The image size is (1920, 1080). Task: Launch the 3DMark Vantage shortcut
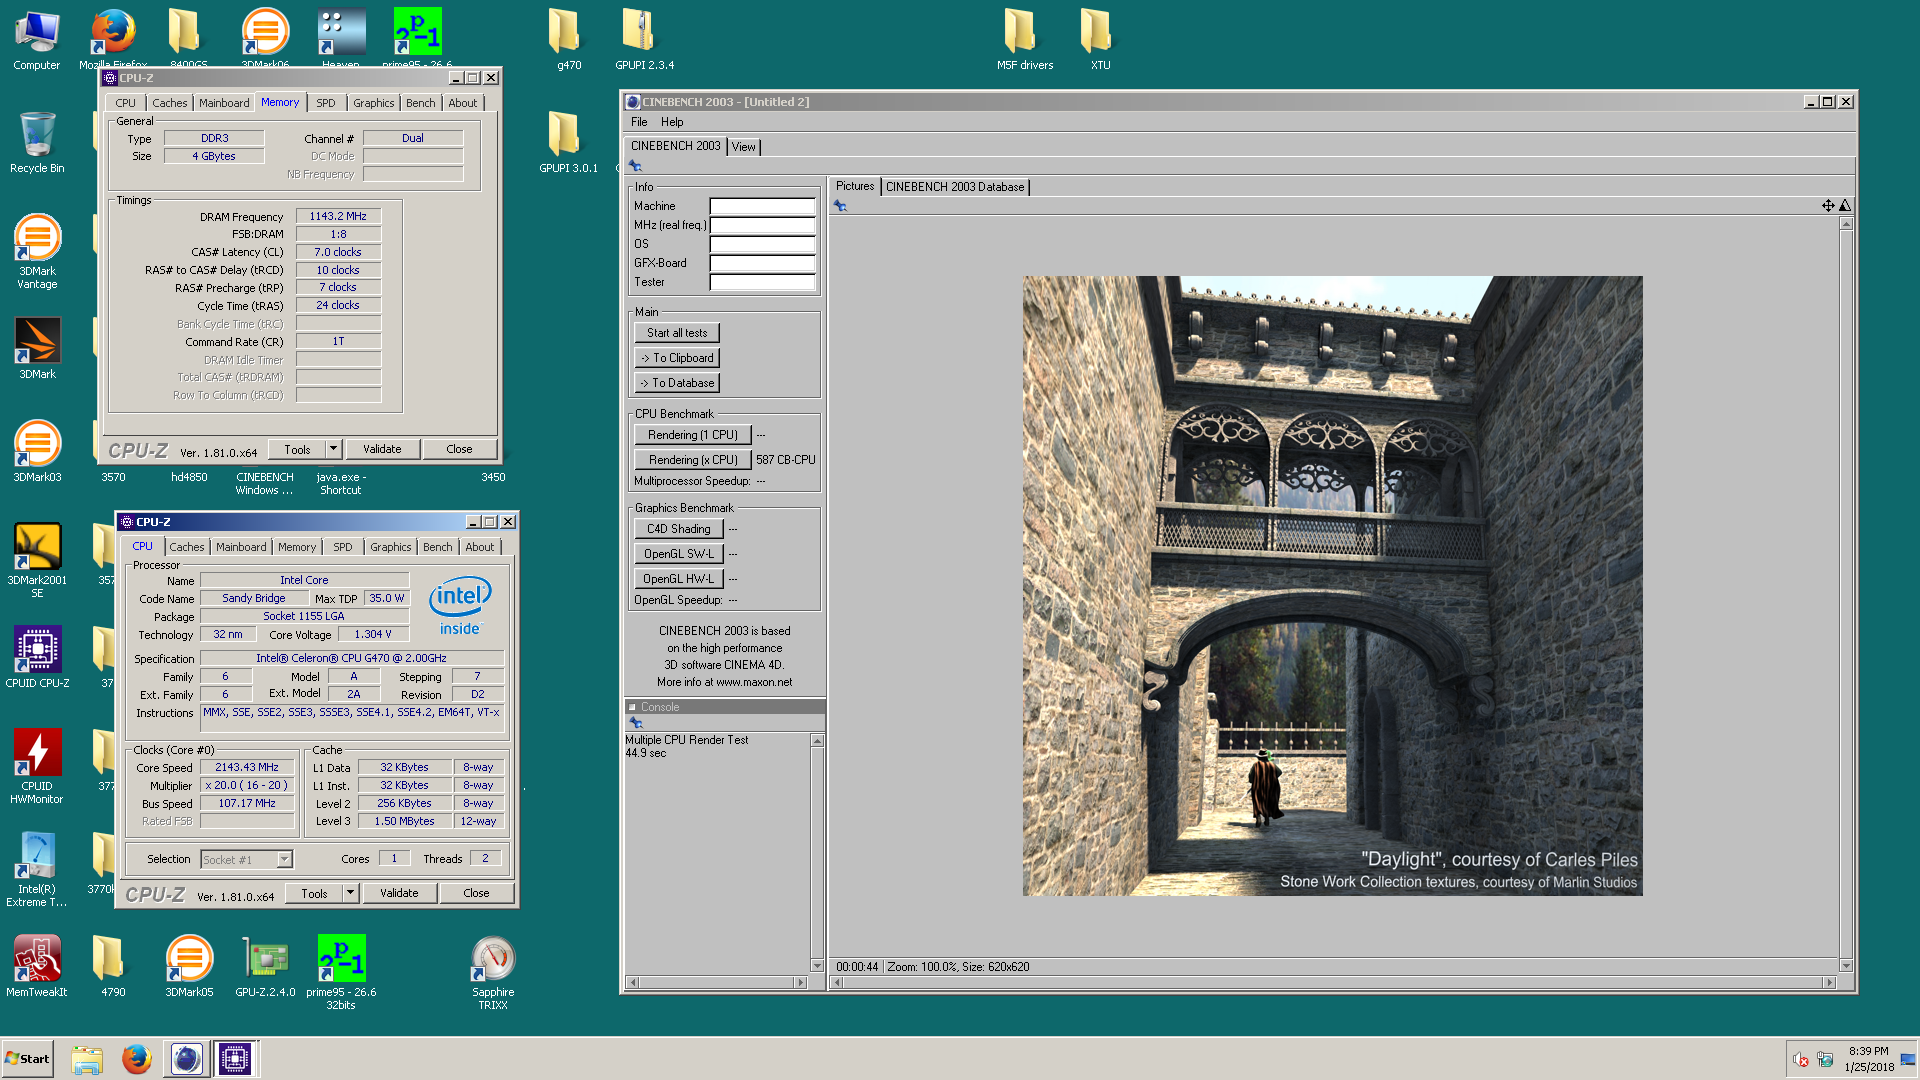point(37,252)
